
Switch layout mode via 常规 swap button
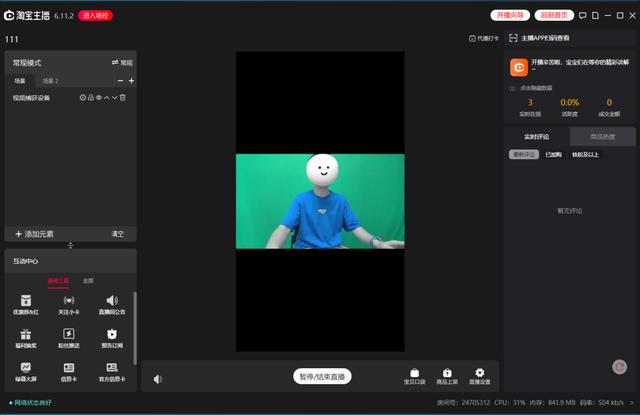122,62
